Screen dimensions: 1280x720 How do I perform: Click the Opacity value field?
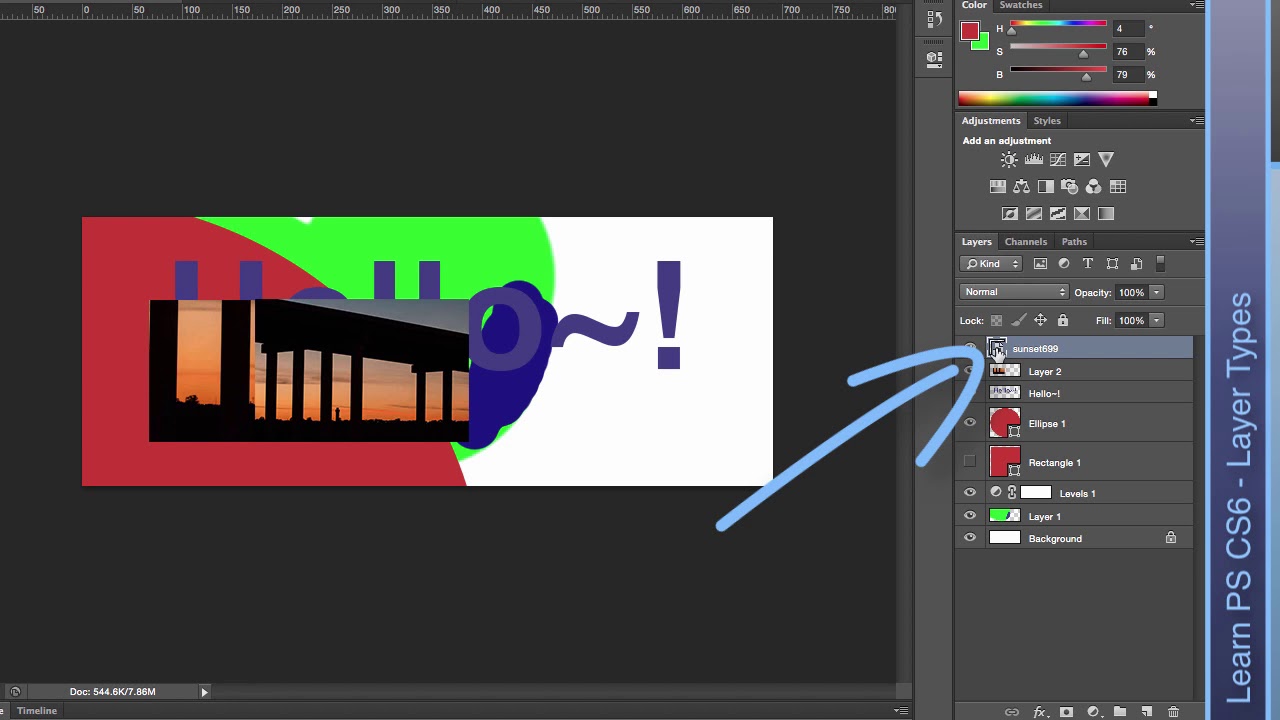click(x=1131, y=292)
